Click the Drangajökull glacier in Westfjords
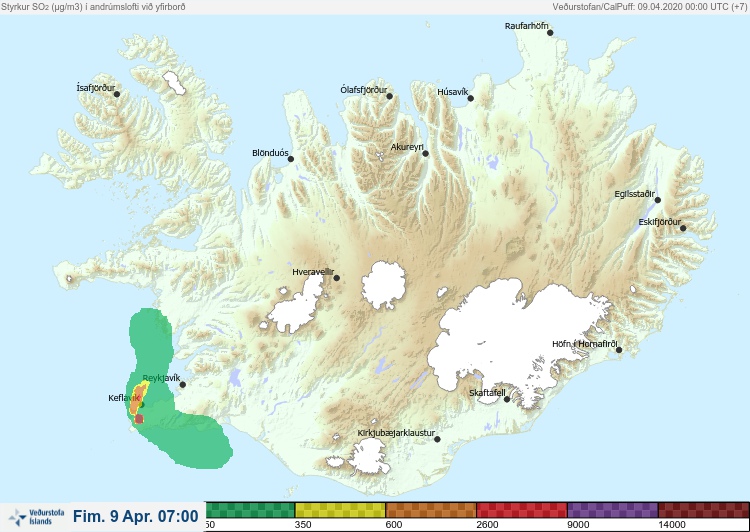Image resolution: width=750 pixels, height=532 pixels. [174, 82]
